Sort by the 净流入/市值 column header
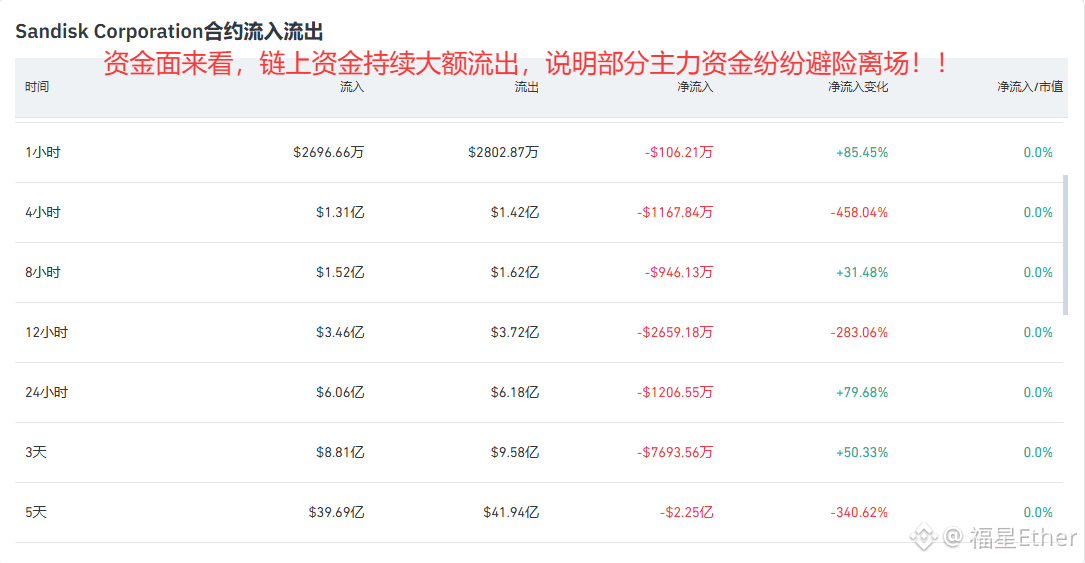The image size is (1085, 563). tap(1030, 86)
